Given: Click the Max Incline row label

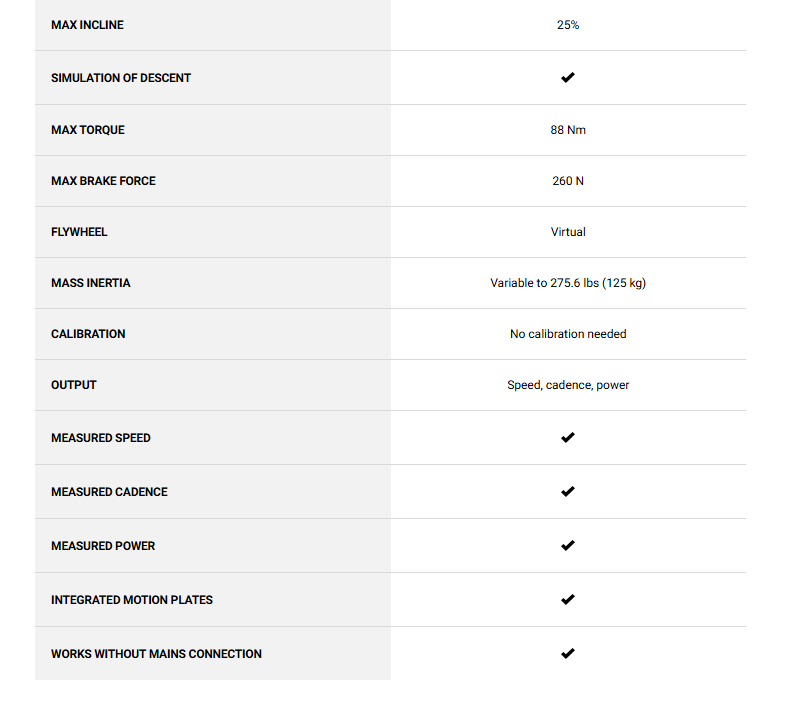Looking at the screenshot, I should point(87,25).
